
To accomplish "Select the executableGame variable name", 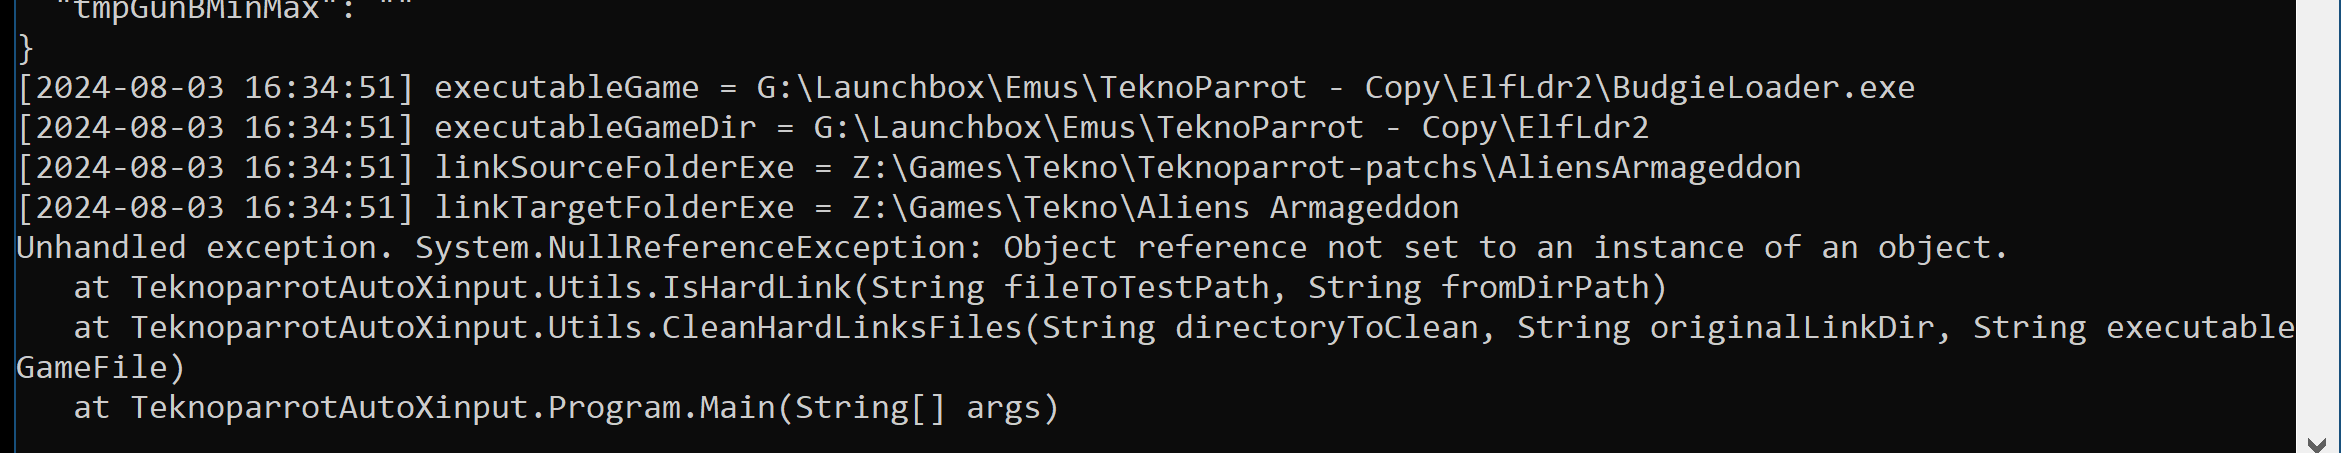I will [x=566, y=88].
